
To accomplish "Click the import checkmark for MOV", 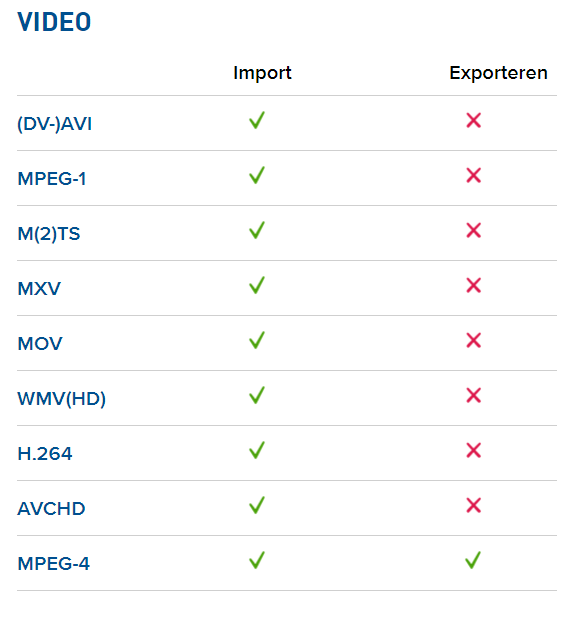I will point(257,341).
